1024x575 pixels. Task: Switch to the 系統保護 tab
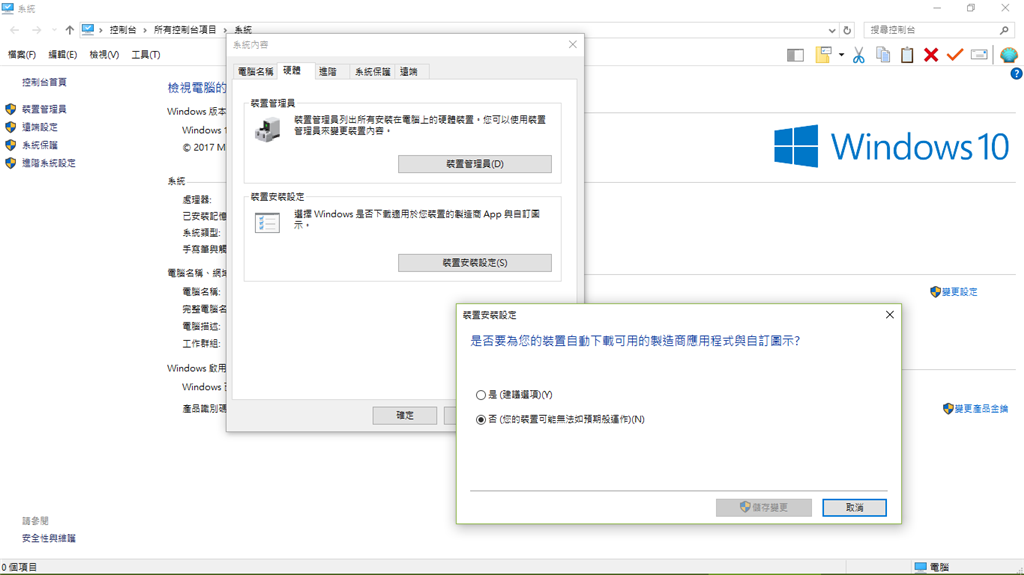tap(372, 72)
